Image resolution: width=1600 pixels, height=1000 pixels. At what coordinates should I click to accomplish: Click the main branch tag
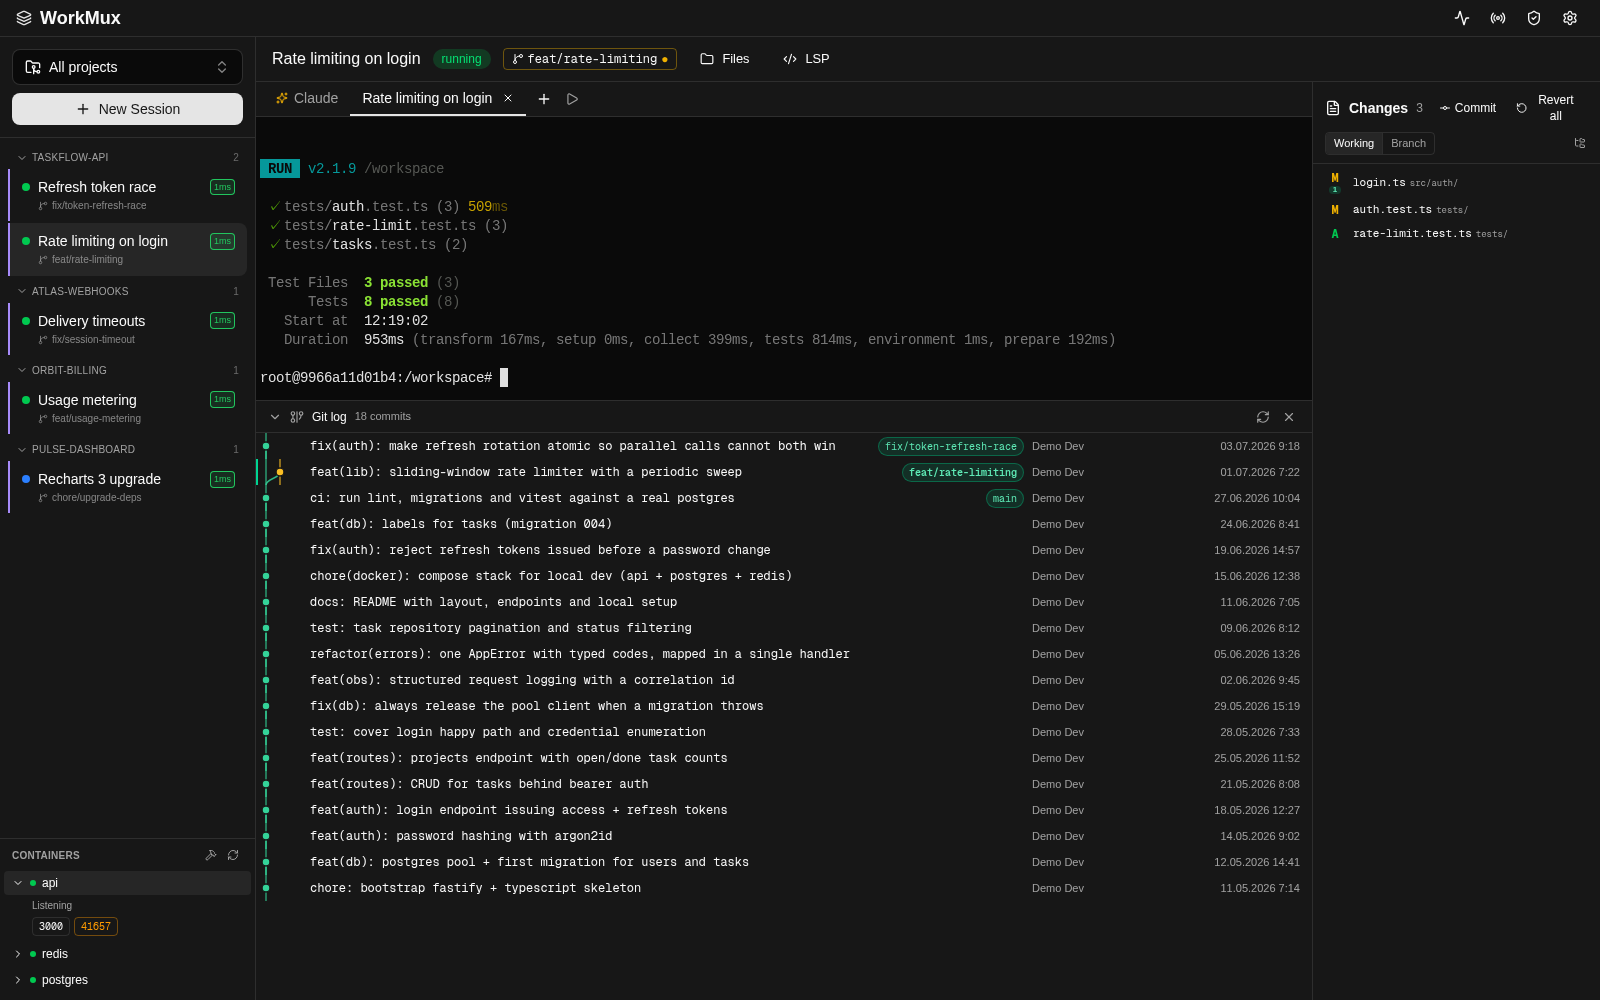coord(1005,499)
